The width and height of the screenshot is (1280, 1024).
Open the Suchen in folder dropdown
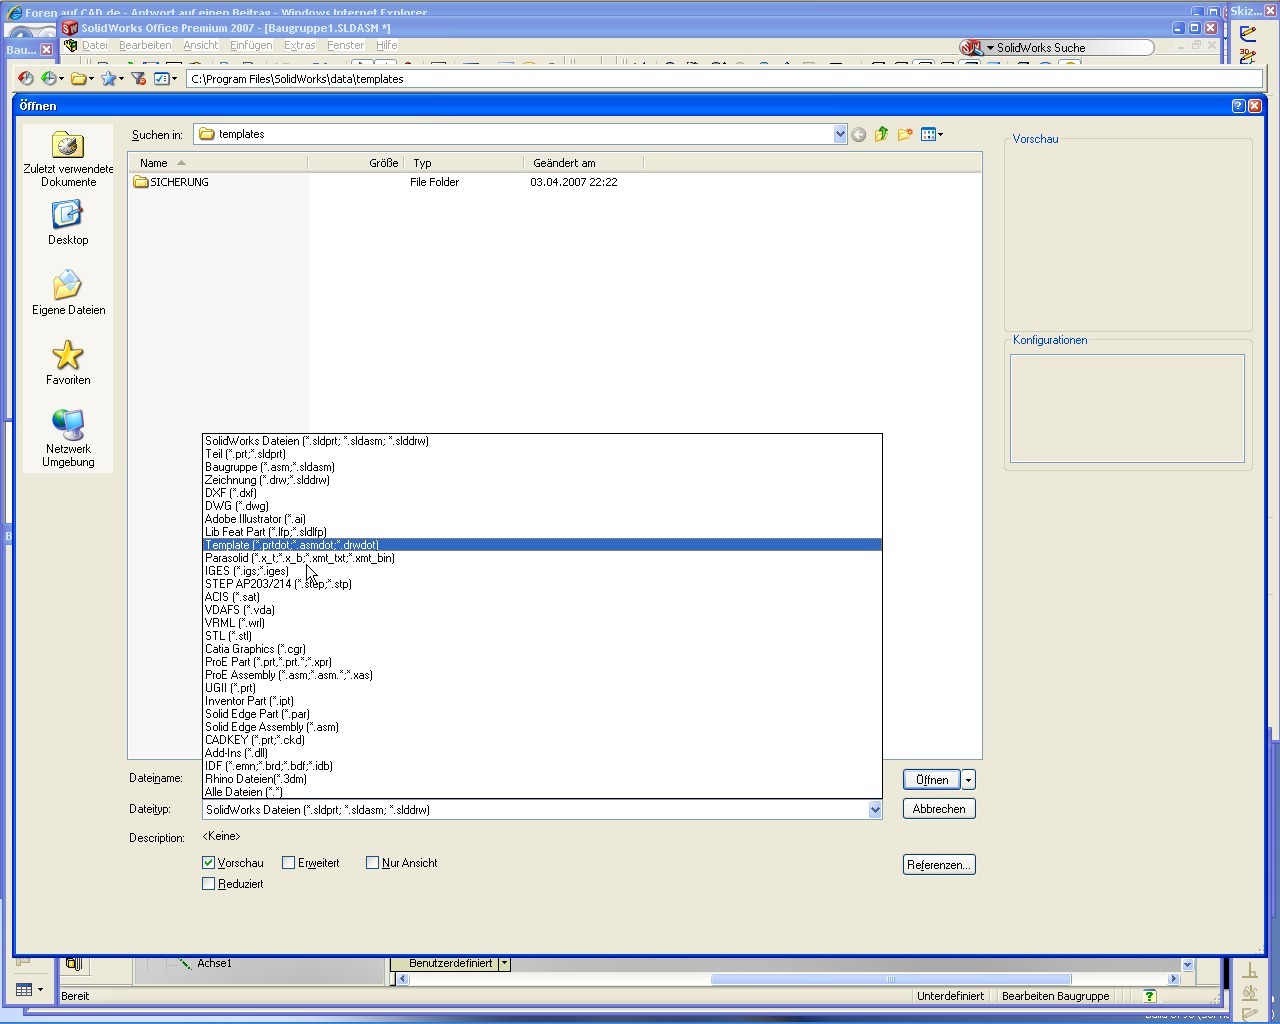[840, 134]
